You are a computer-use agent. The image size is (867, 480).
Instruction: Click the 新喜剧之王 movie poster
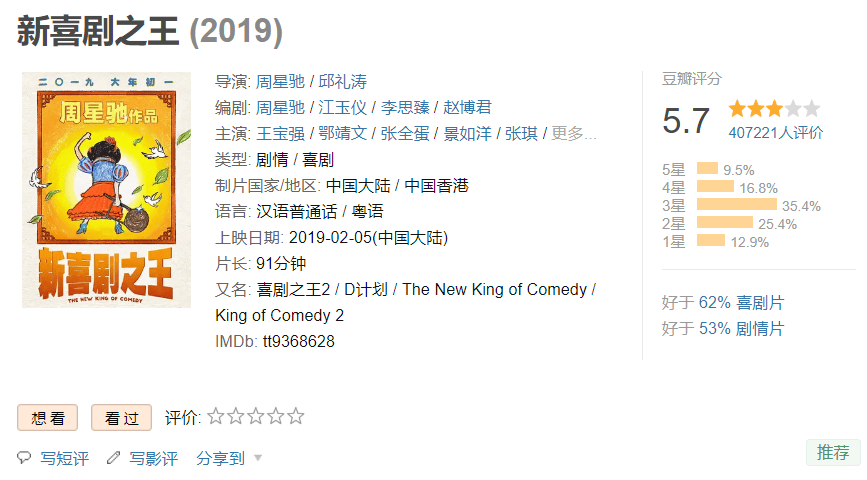(106, 190)
